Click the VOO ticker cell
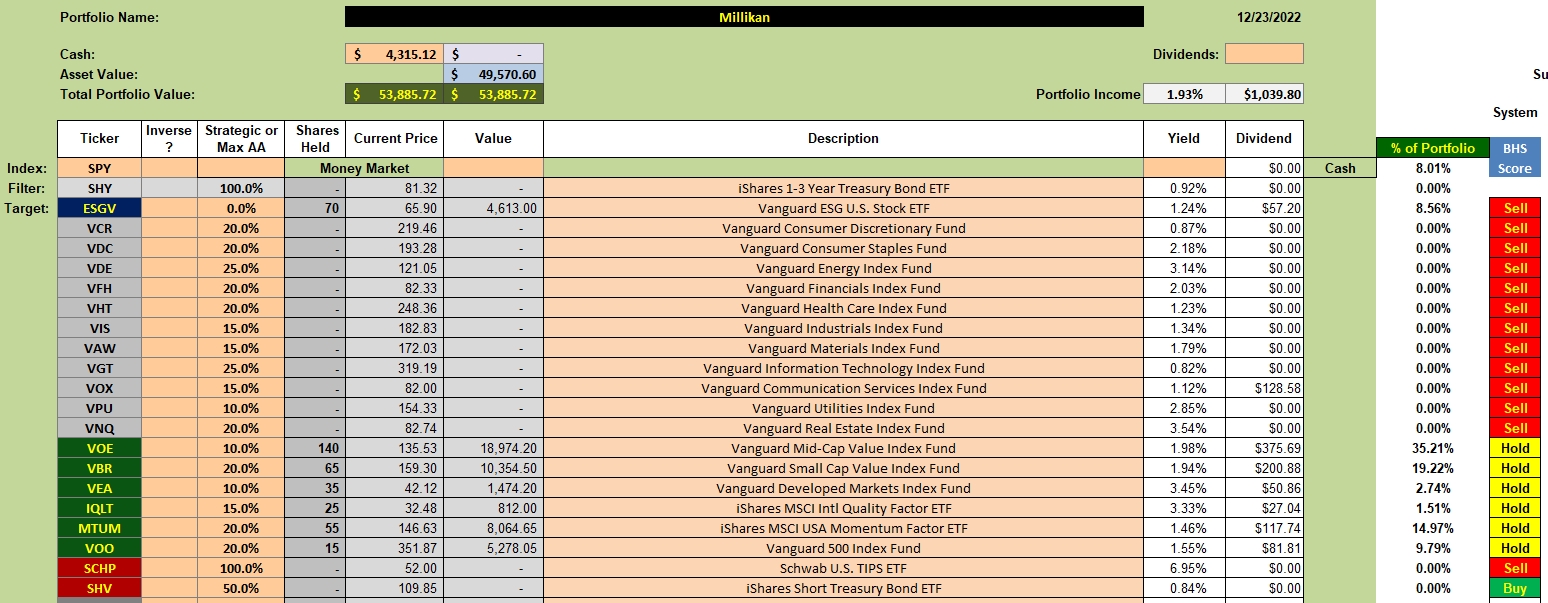 point(99,548)
